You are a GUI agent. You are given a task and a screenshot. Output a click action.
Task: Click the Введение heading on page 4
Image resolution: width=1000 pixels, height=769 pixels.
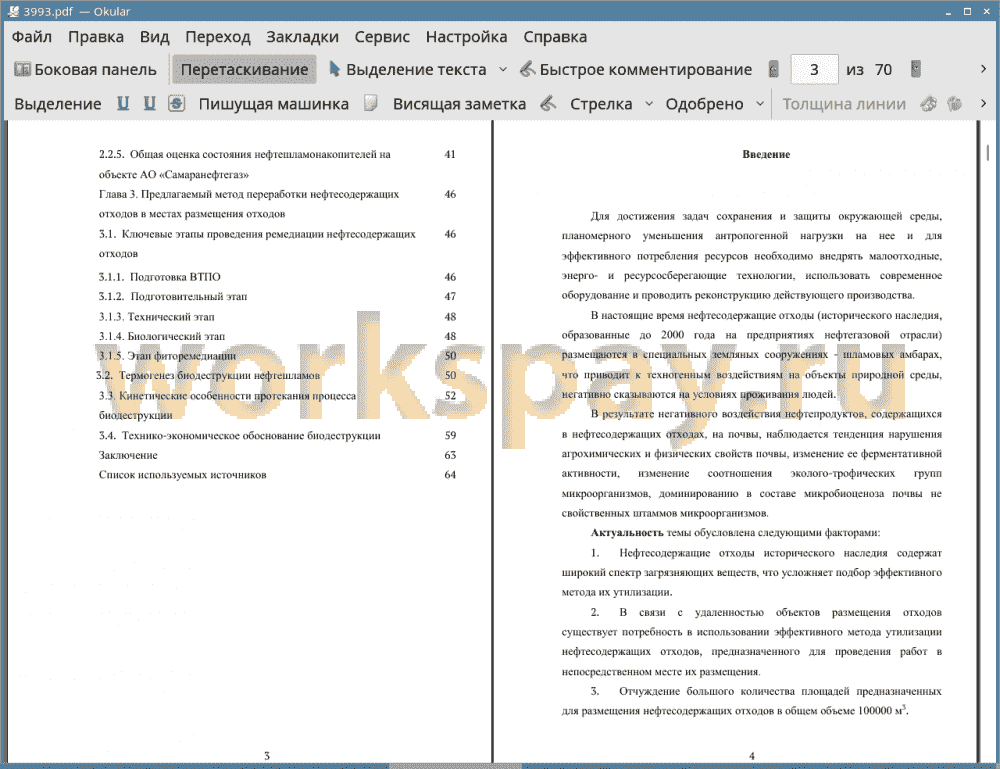point(766,154)
